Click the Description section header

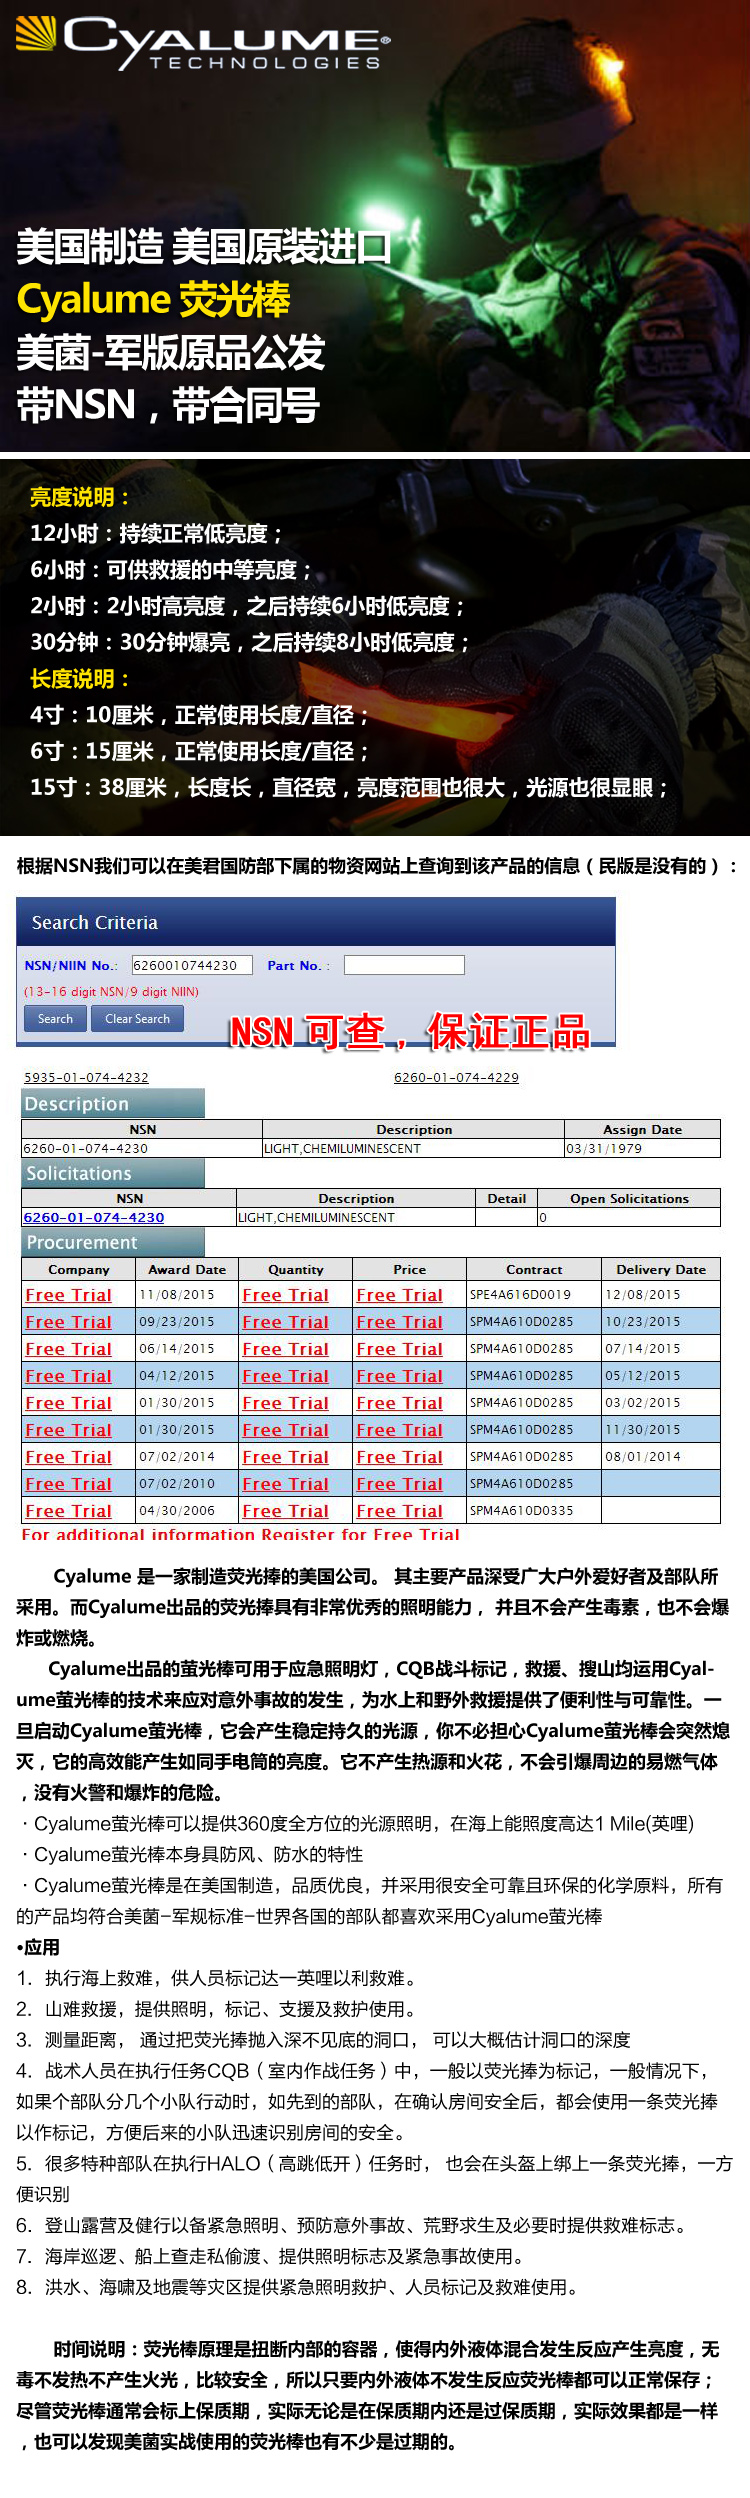[x=113, y=1103]
